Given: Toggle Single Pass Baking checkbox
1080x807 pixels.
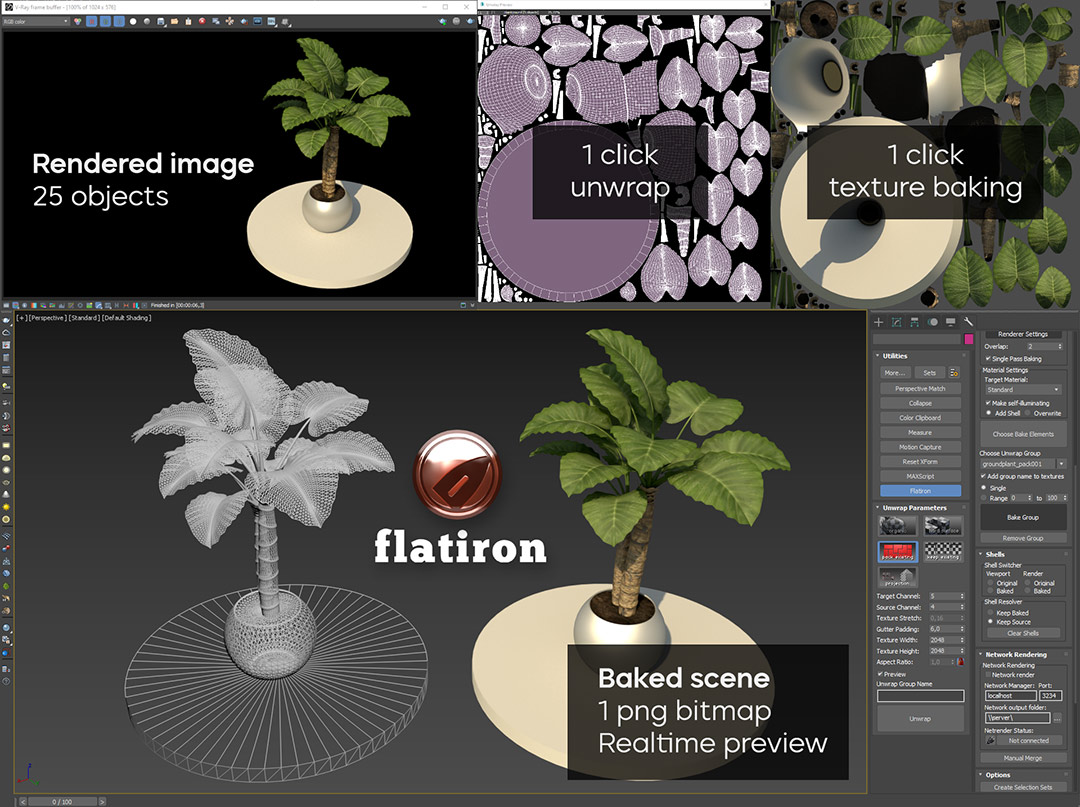Looking at the screenshot, I should tap(988, 359).
